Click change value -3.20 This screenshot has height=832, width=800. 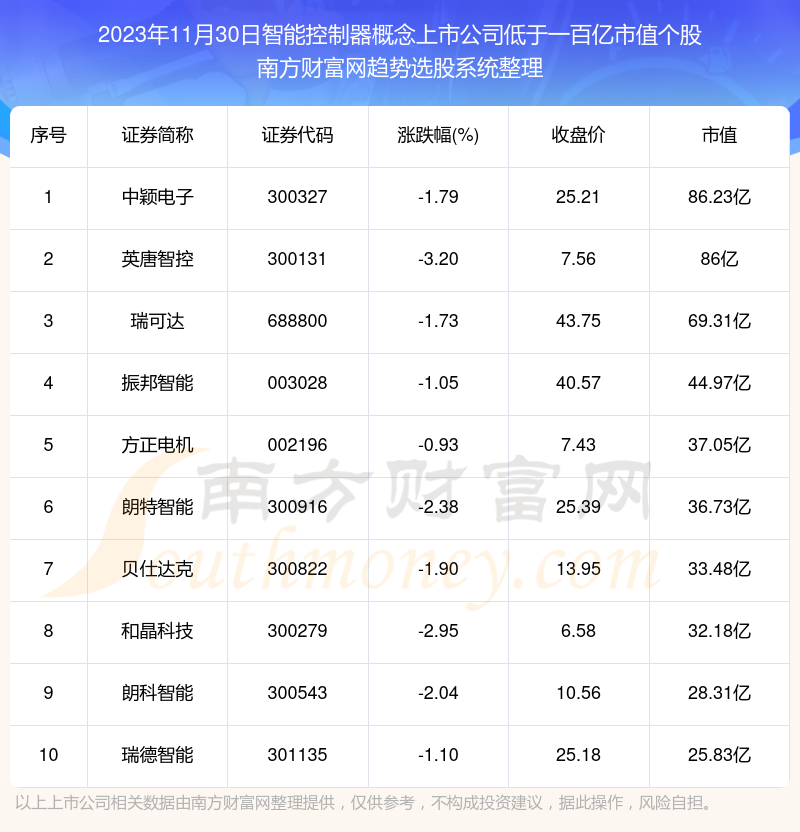click(438, 259)
